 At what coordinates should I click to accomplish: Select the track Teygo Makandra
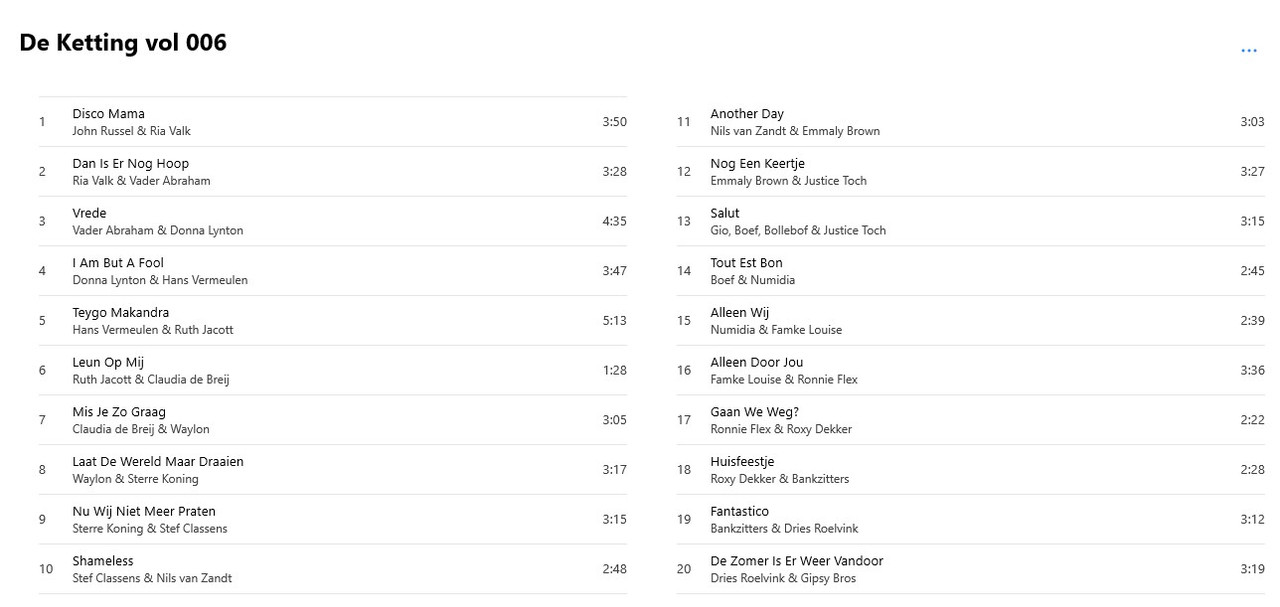pos(333,320)
